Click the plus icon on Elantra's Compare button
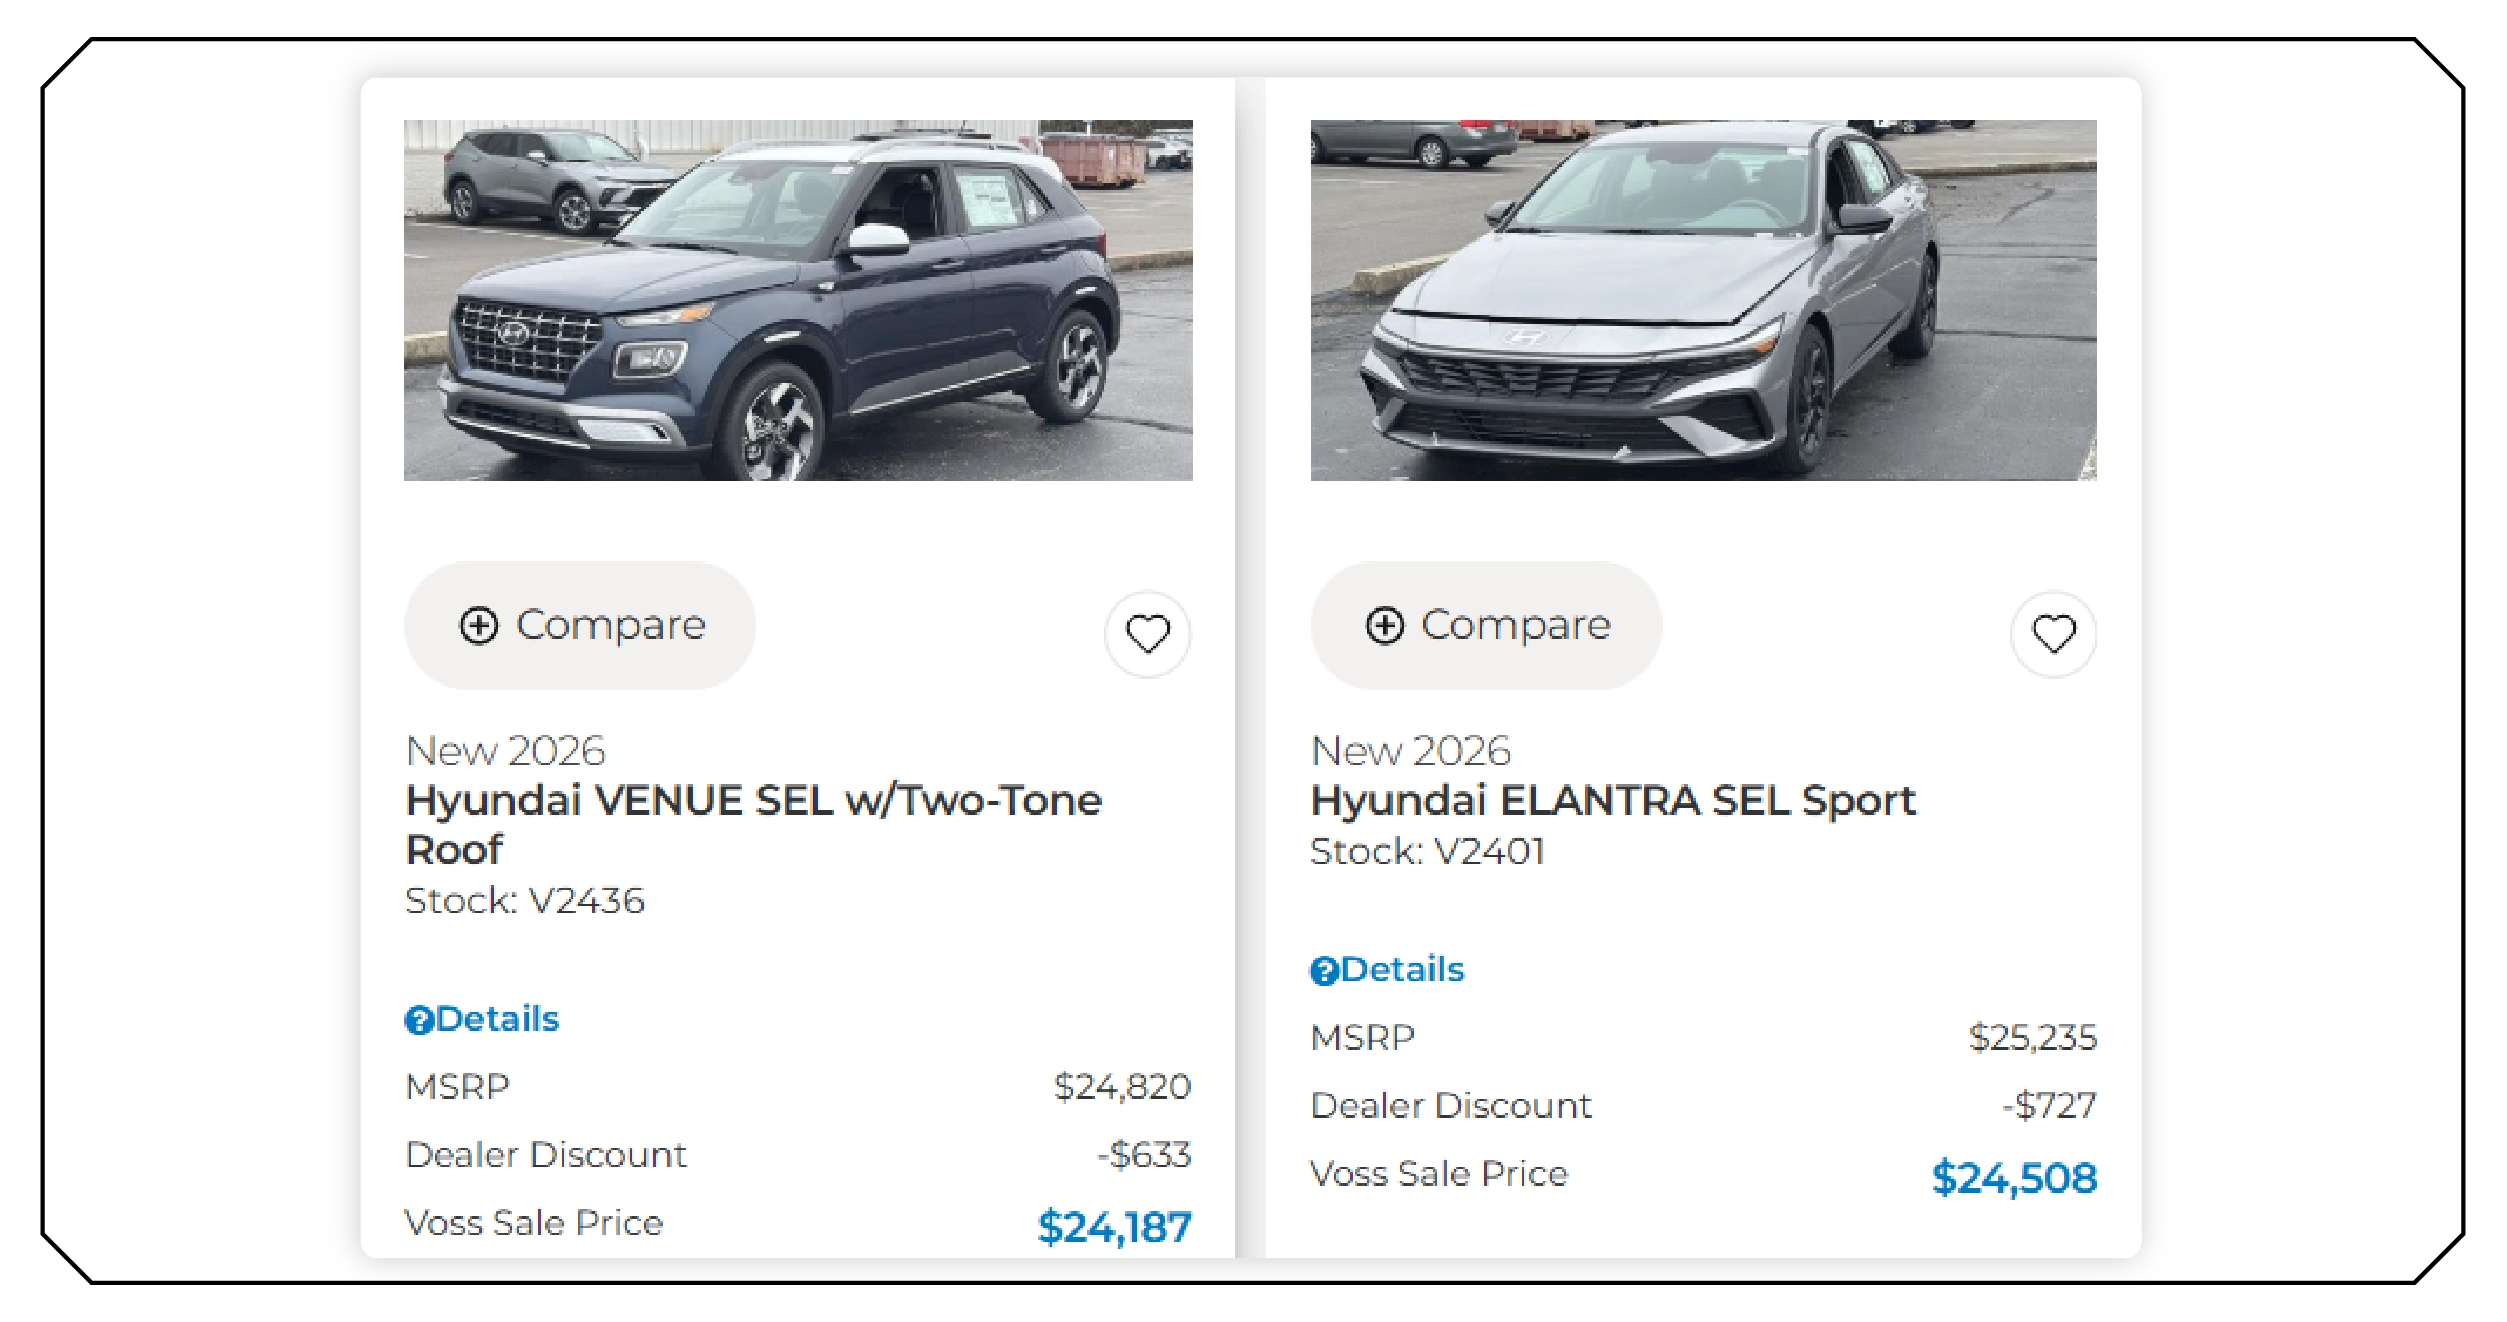The width and height of the screenshot is (2507, 1322). pyautogui.click(x=1385, y=625)
